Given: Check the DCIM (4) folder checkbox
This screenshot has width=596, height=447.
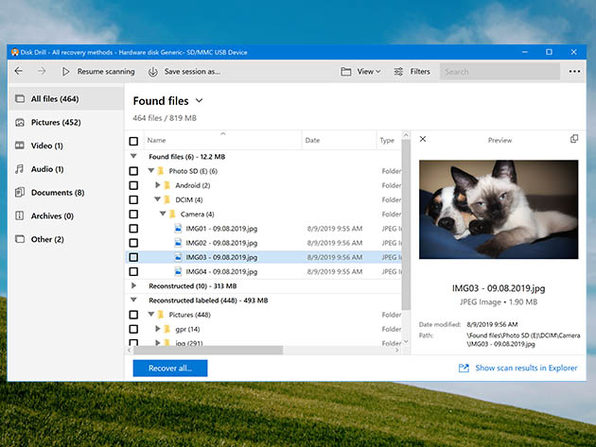Looking at the screenshot, I should (x=133, y=200).
